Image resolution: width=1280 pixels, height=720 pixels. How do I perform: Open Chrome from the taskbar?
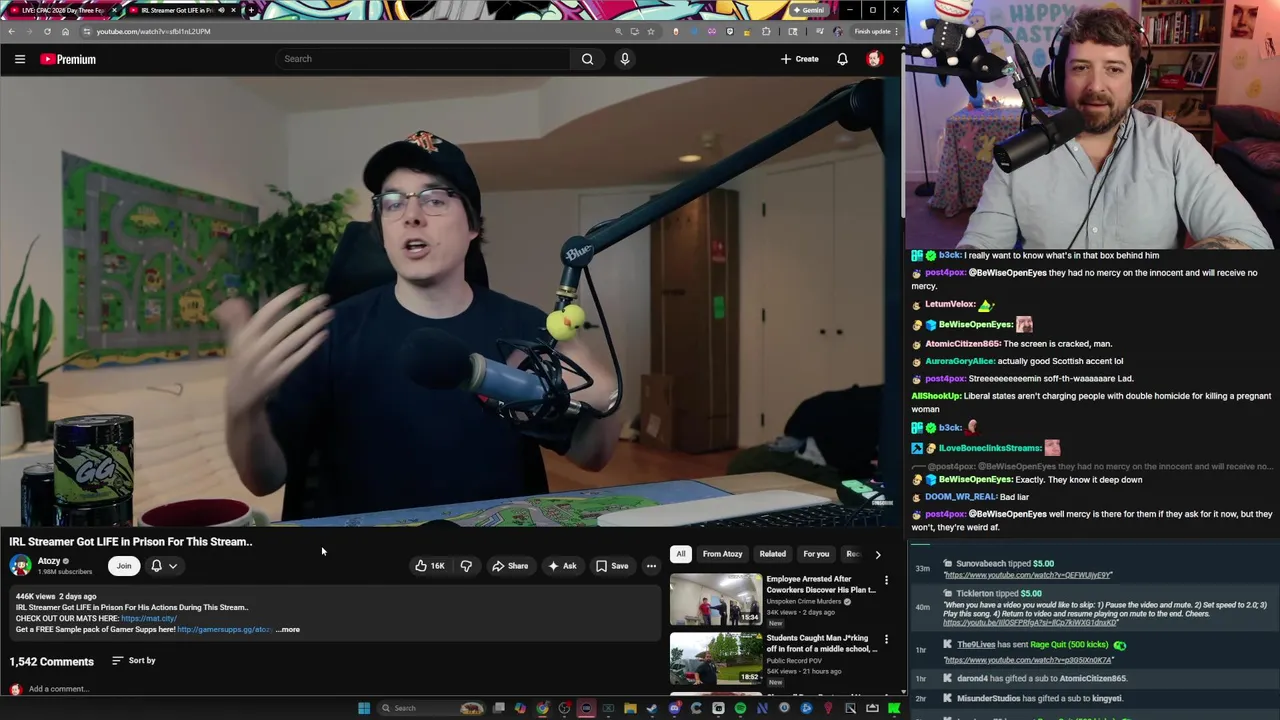(542, 708)
